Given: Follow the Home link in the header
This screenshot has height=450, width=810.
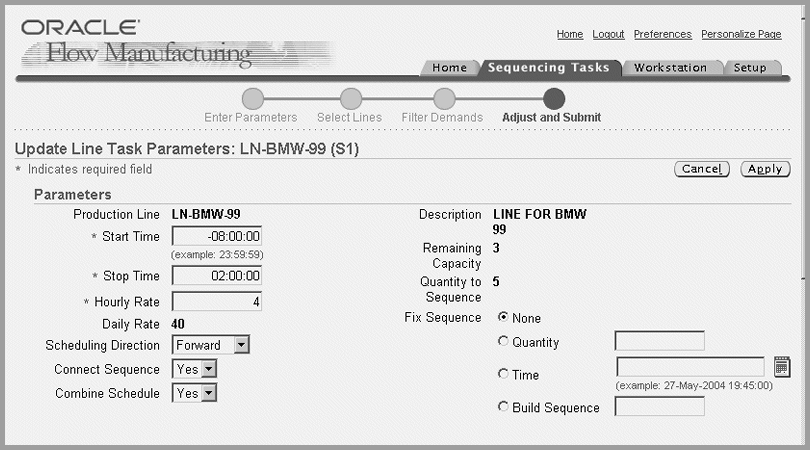Looking at the screenshot, I should pyautogui.click(x=570, y=34).
